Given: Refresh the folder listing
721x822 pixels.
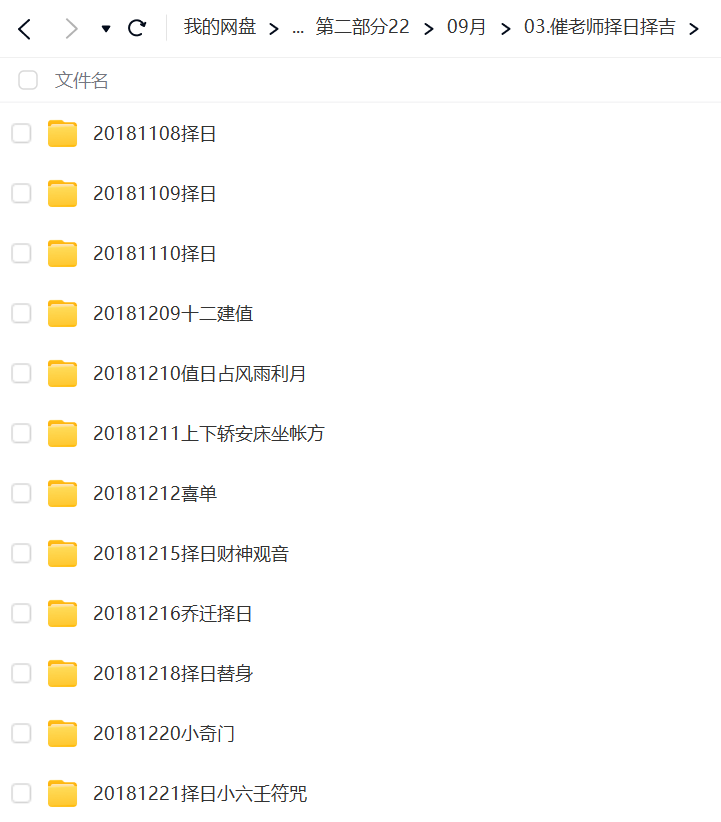Looking at the screenshot, I should pos(137,28).
